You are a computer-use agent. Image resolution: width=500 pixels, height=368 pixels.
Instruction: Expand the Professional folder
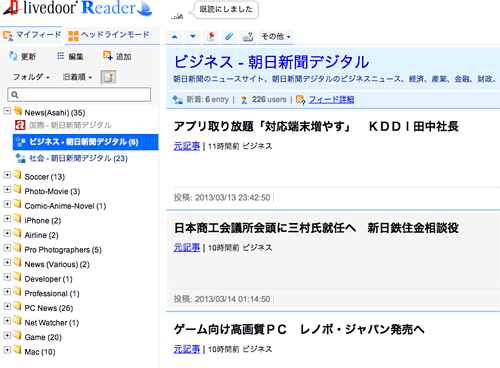[7, 291]
